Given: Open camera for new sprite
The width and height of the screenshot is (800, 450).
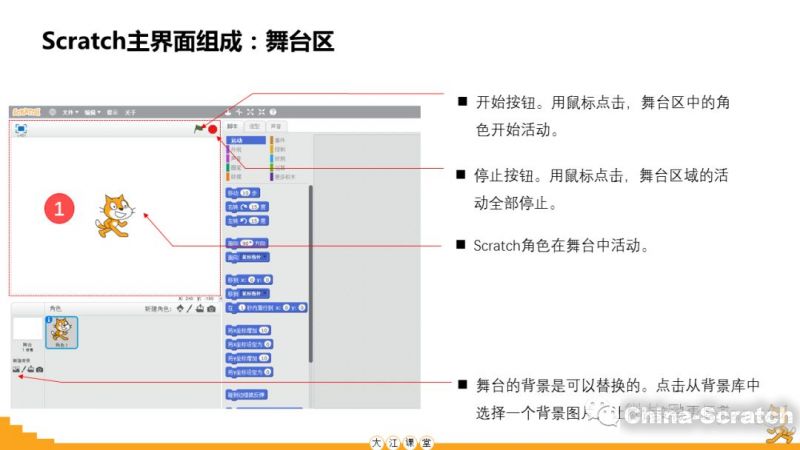Looking at the screenshot, I should 211,309.
